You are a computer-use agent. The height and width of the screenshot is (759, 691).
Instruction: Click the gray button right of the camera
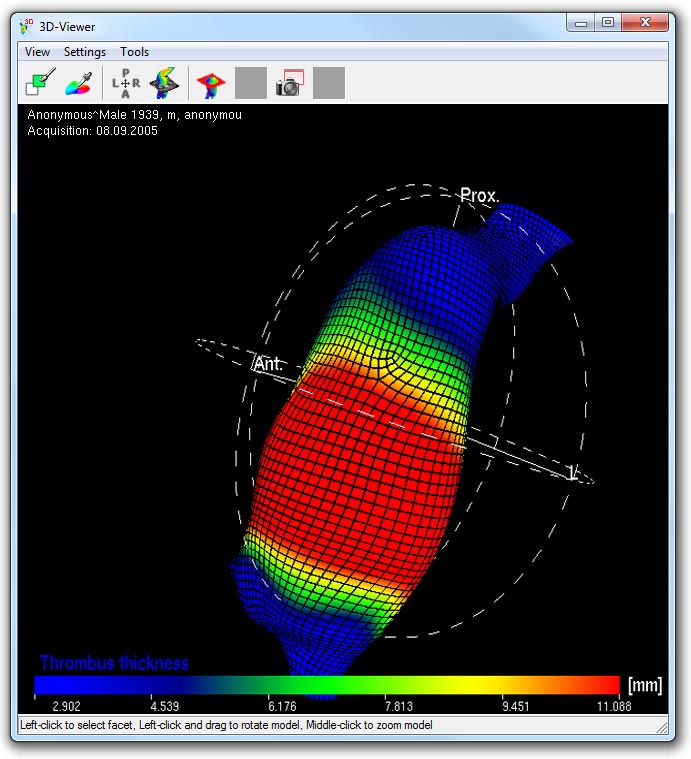(328, 84)
